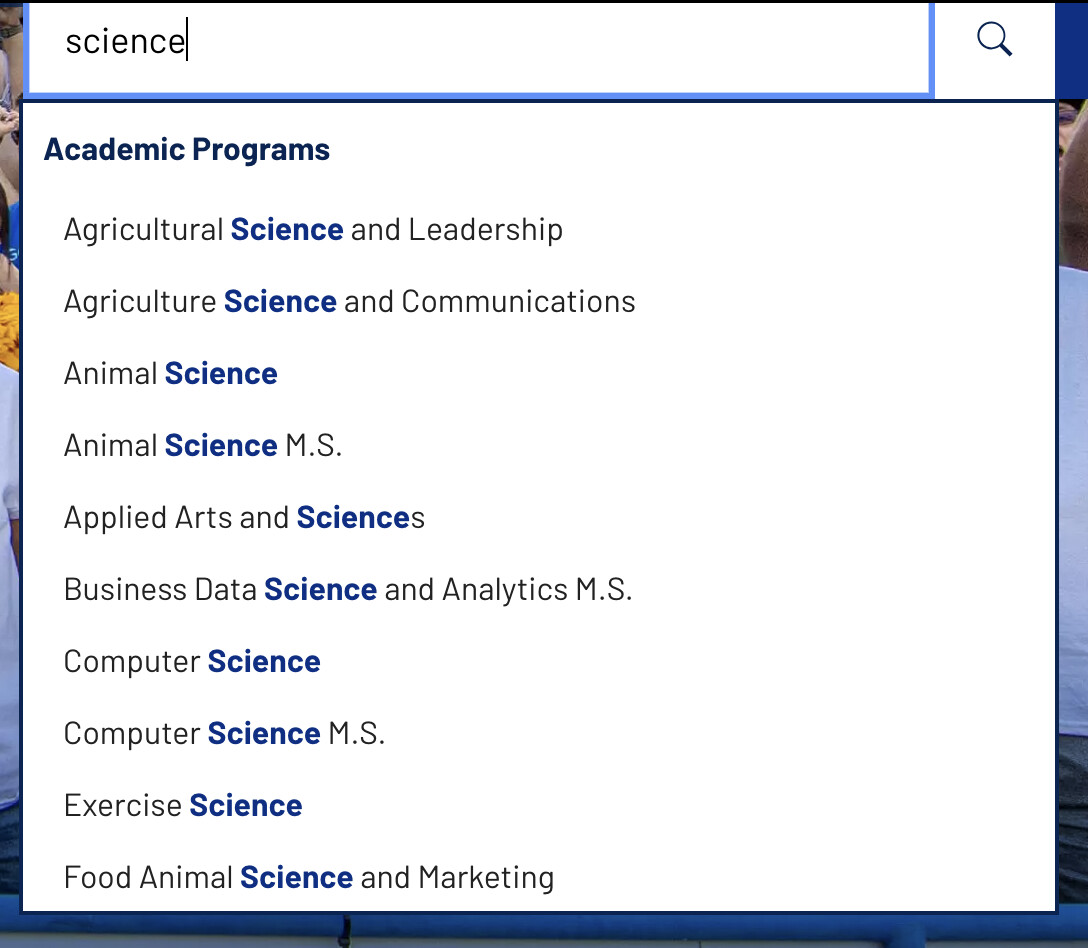Open the Animal Science M.S. result
This screenshot has width=1088, height=948.
203,446
